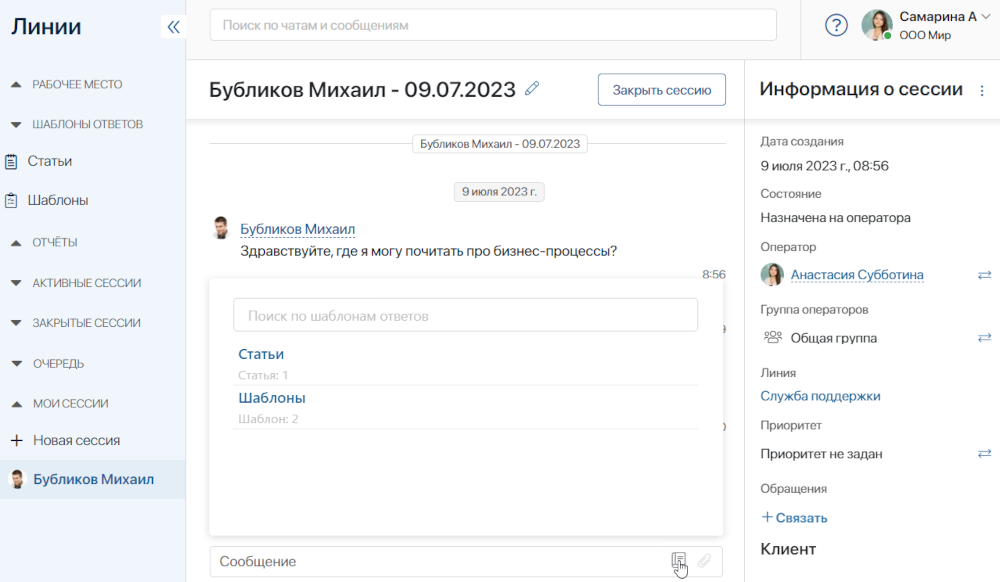
Task: Collapse the left sidebar with double chevron
Action: coord(173,27)
